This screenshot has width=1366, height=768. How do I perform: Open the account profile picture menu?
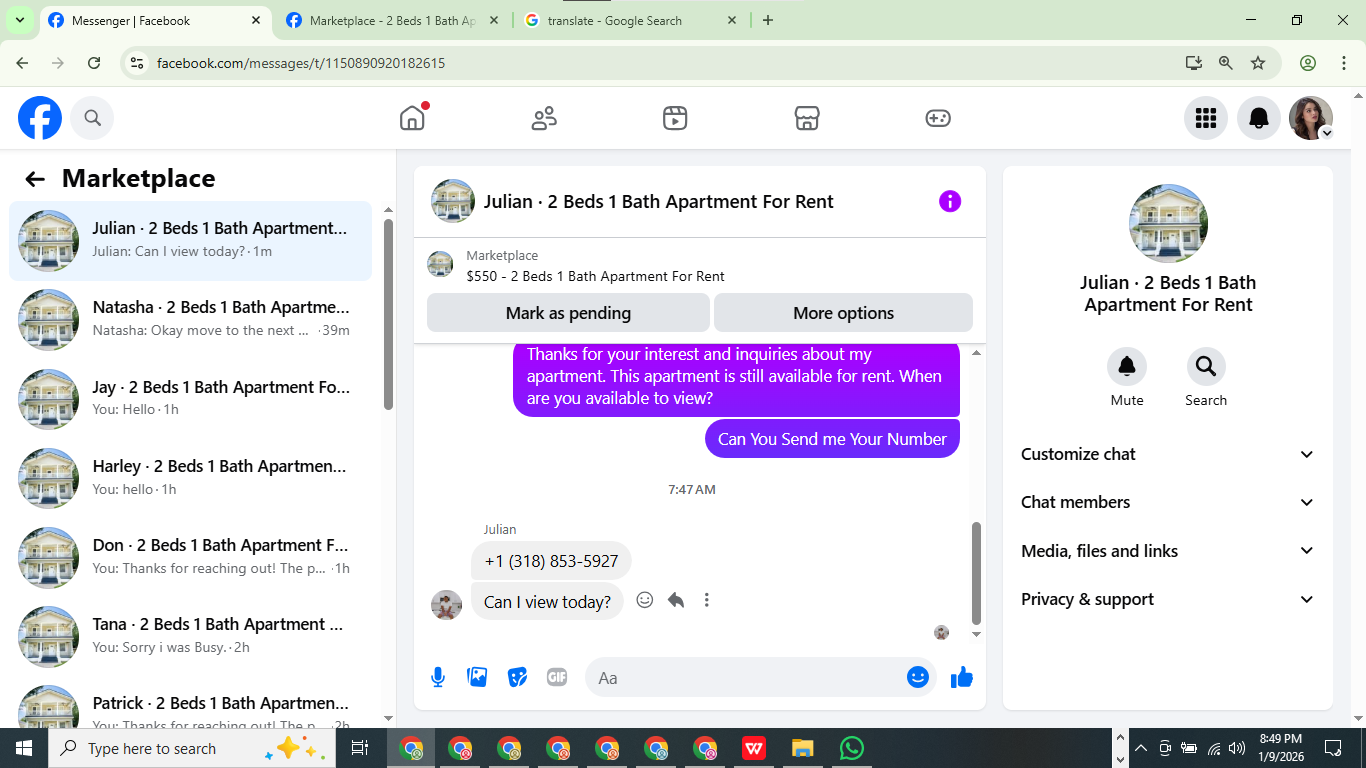[1311, 118]
